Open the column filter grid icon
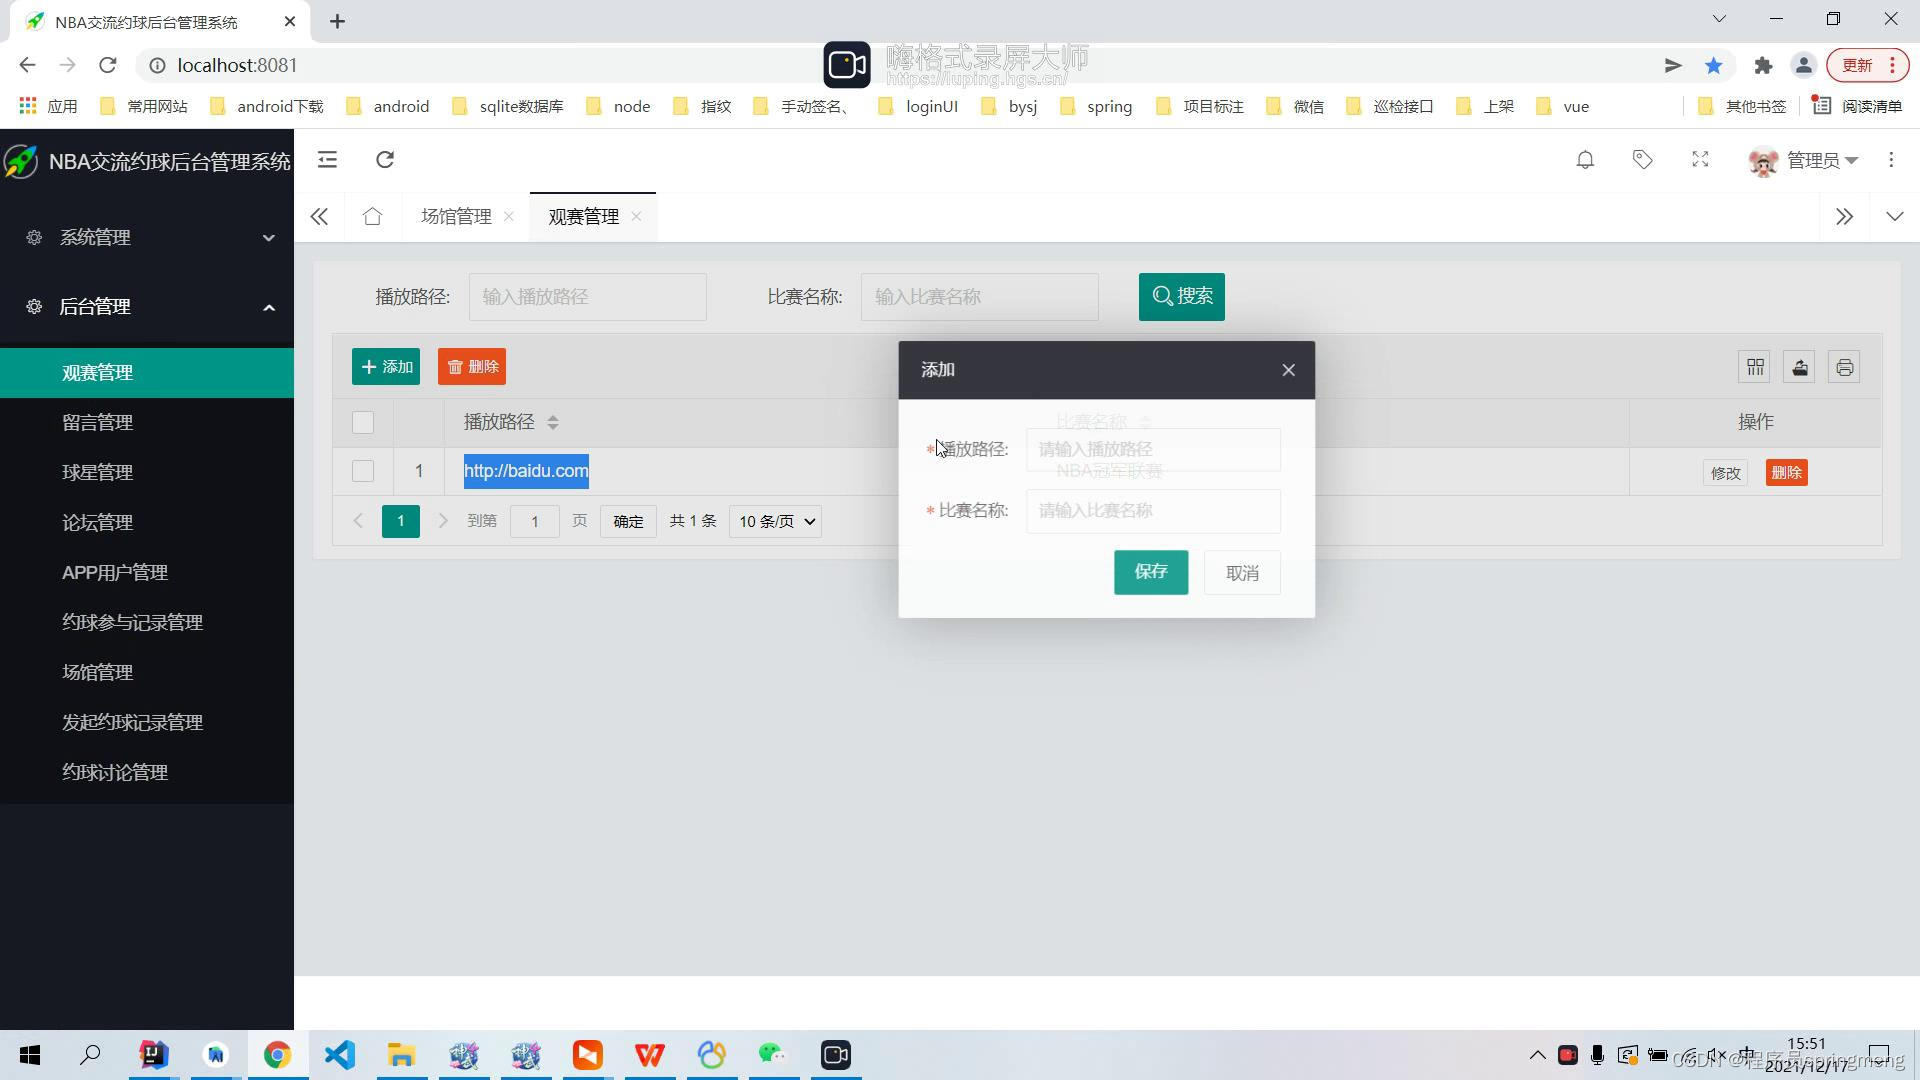Screen dimensions: 1920x1080 coord(1755,368)
